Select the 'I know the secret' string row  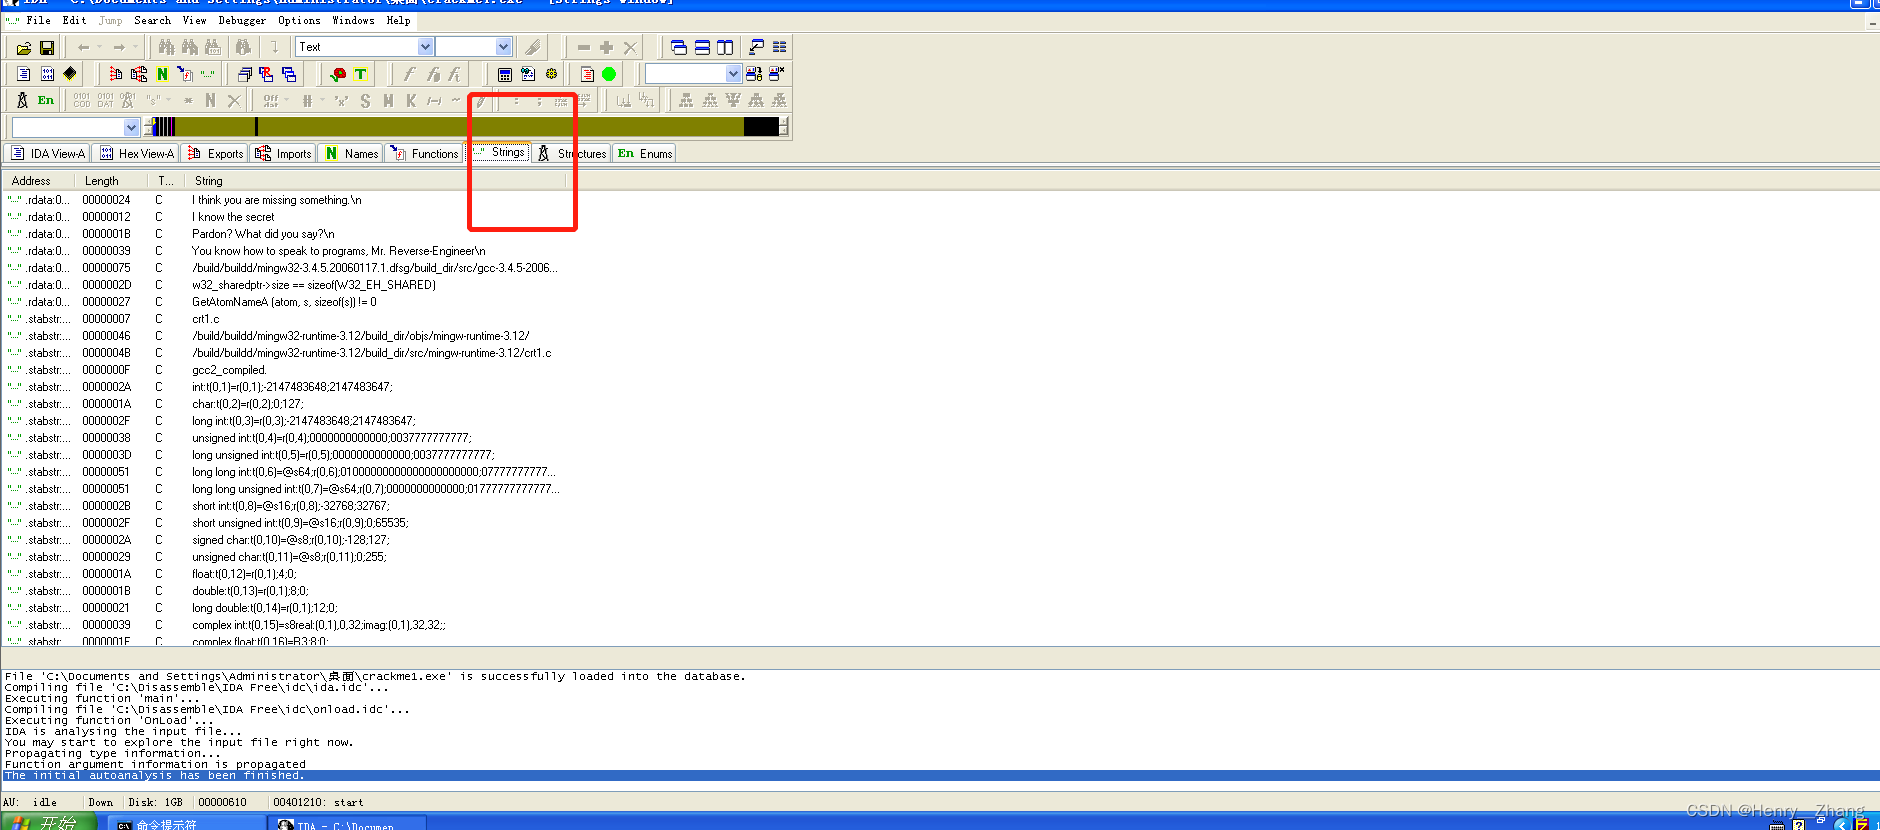(x=233, y=217)
